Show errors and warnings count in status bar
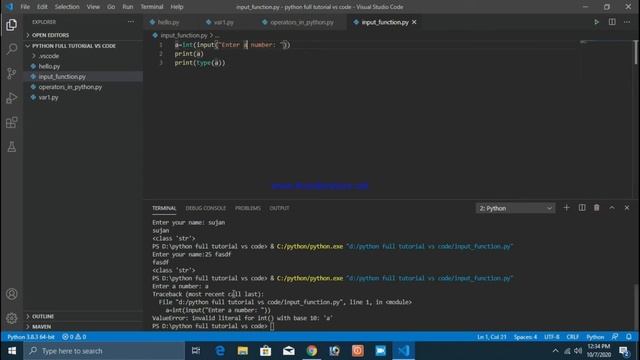The height and width of the screenshot is (360, 640). coord(74,337)
